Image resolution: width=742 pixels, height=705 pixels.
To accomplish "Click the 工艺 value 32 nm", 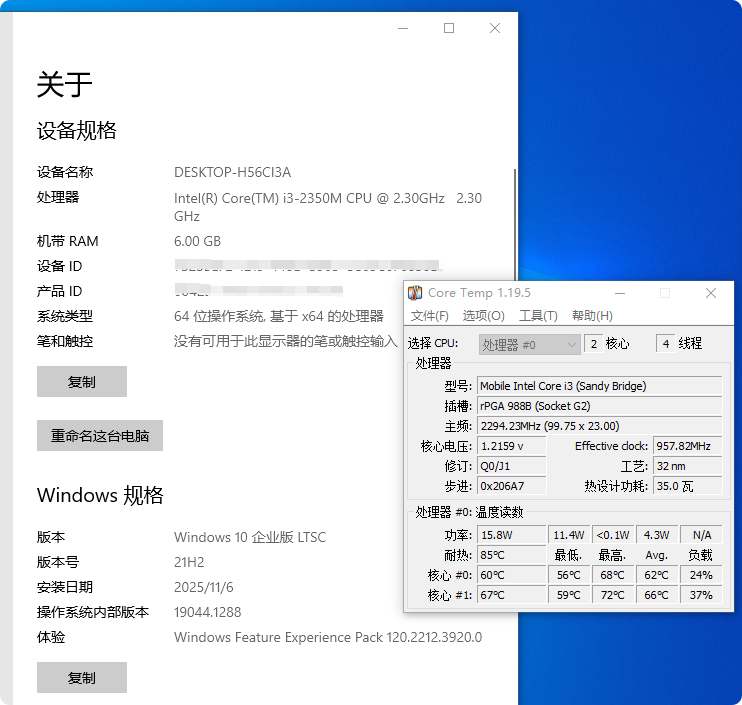I will click(688, 466).
